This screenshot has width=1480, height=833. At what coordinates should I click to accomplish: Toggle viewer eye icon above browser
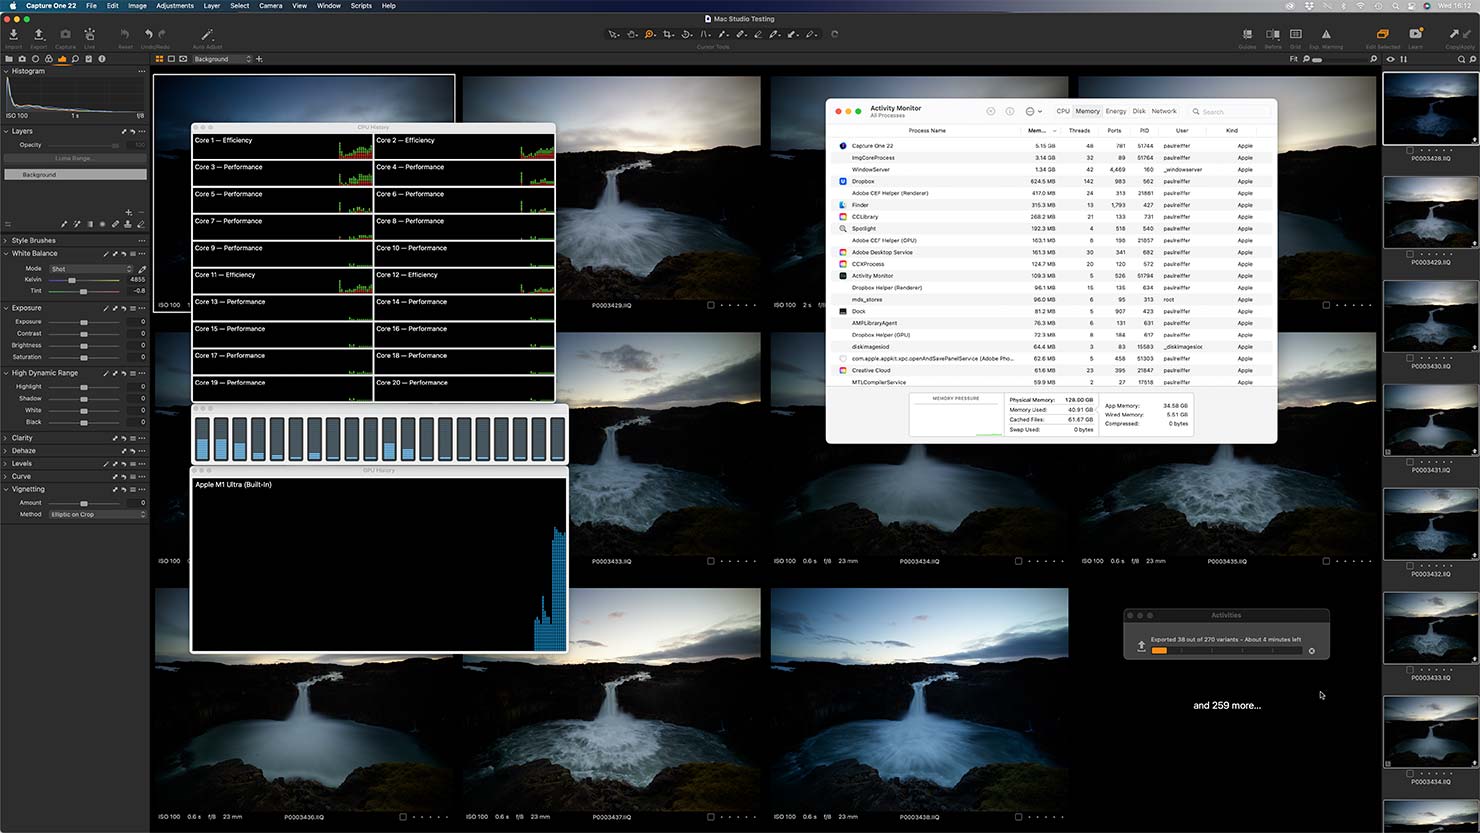pyautogui.click(x=1390, y=59)
